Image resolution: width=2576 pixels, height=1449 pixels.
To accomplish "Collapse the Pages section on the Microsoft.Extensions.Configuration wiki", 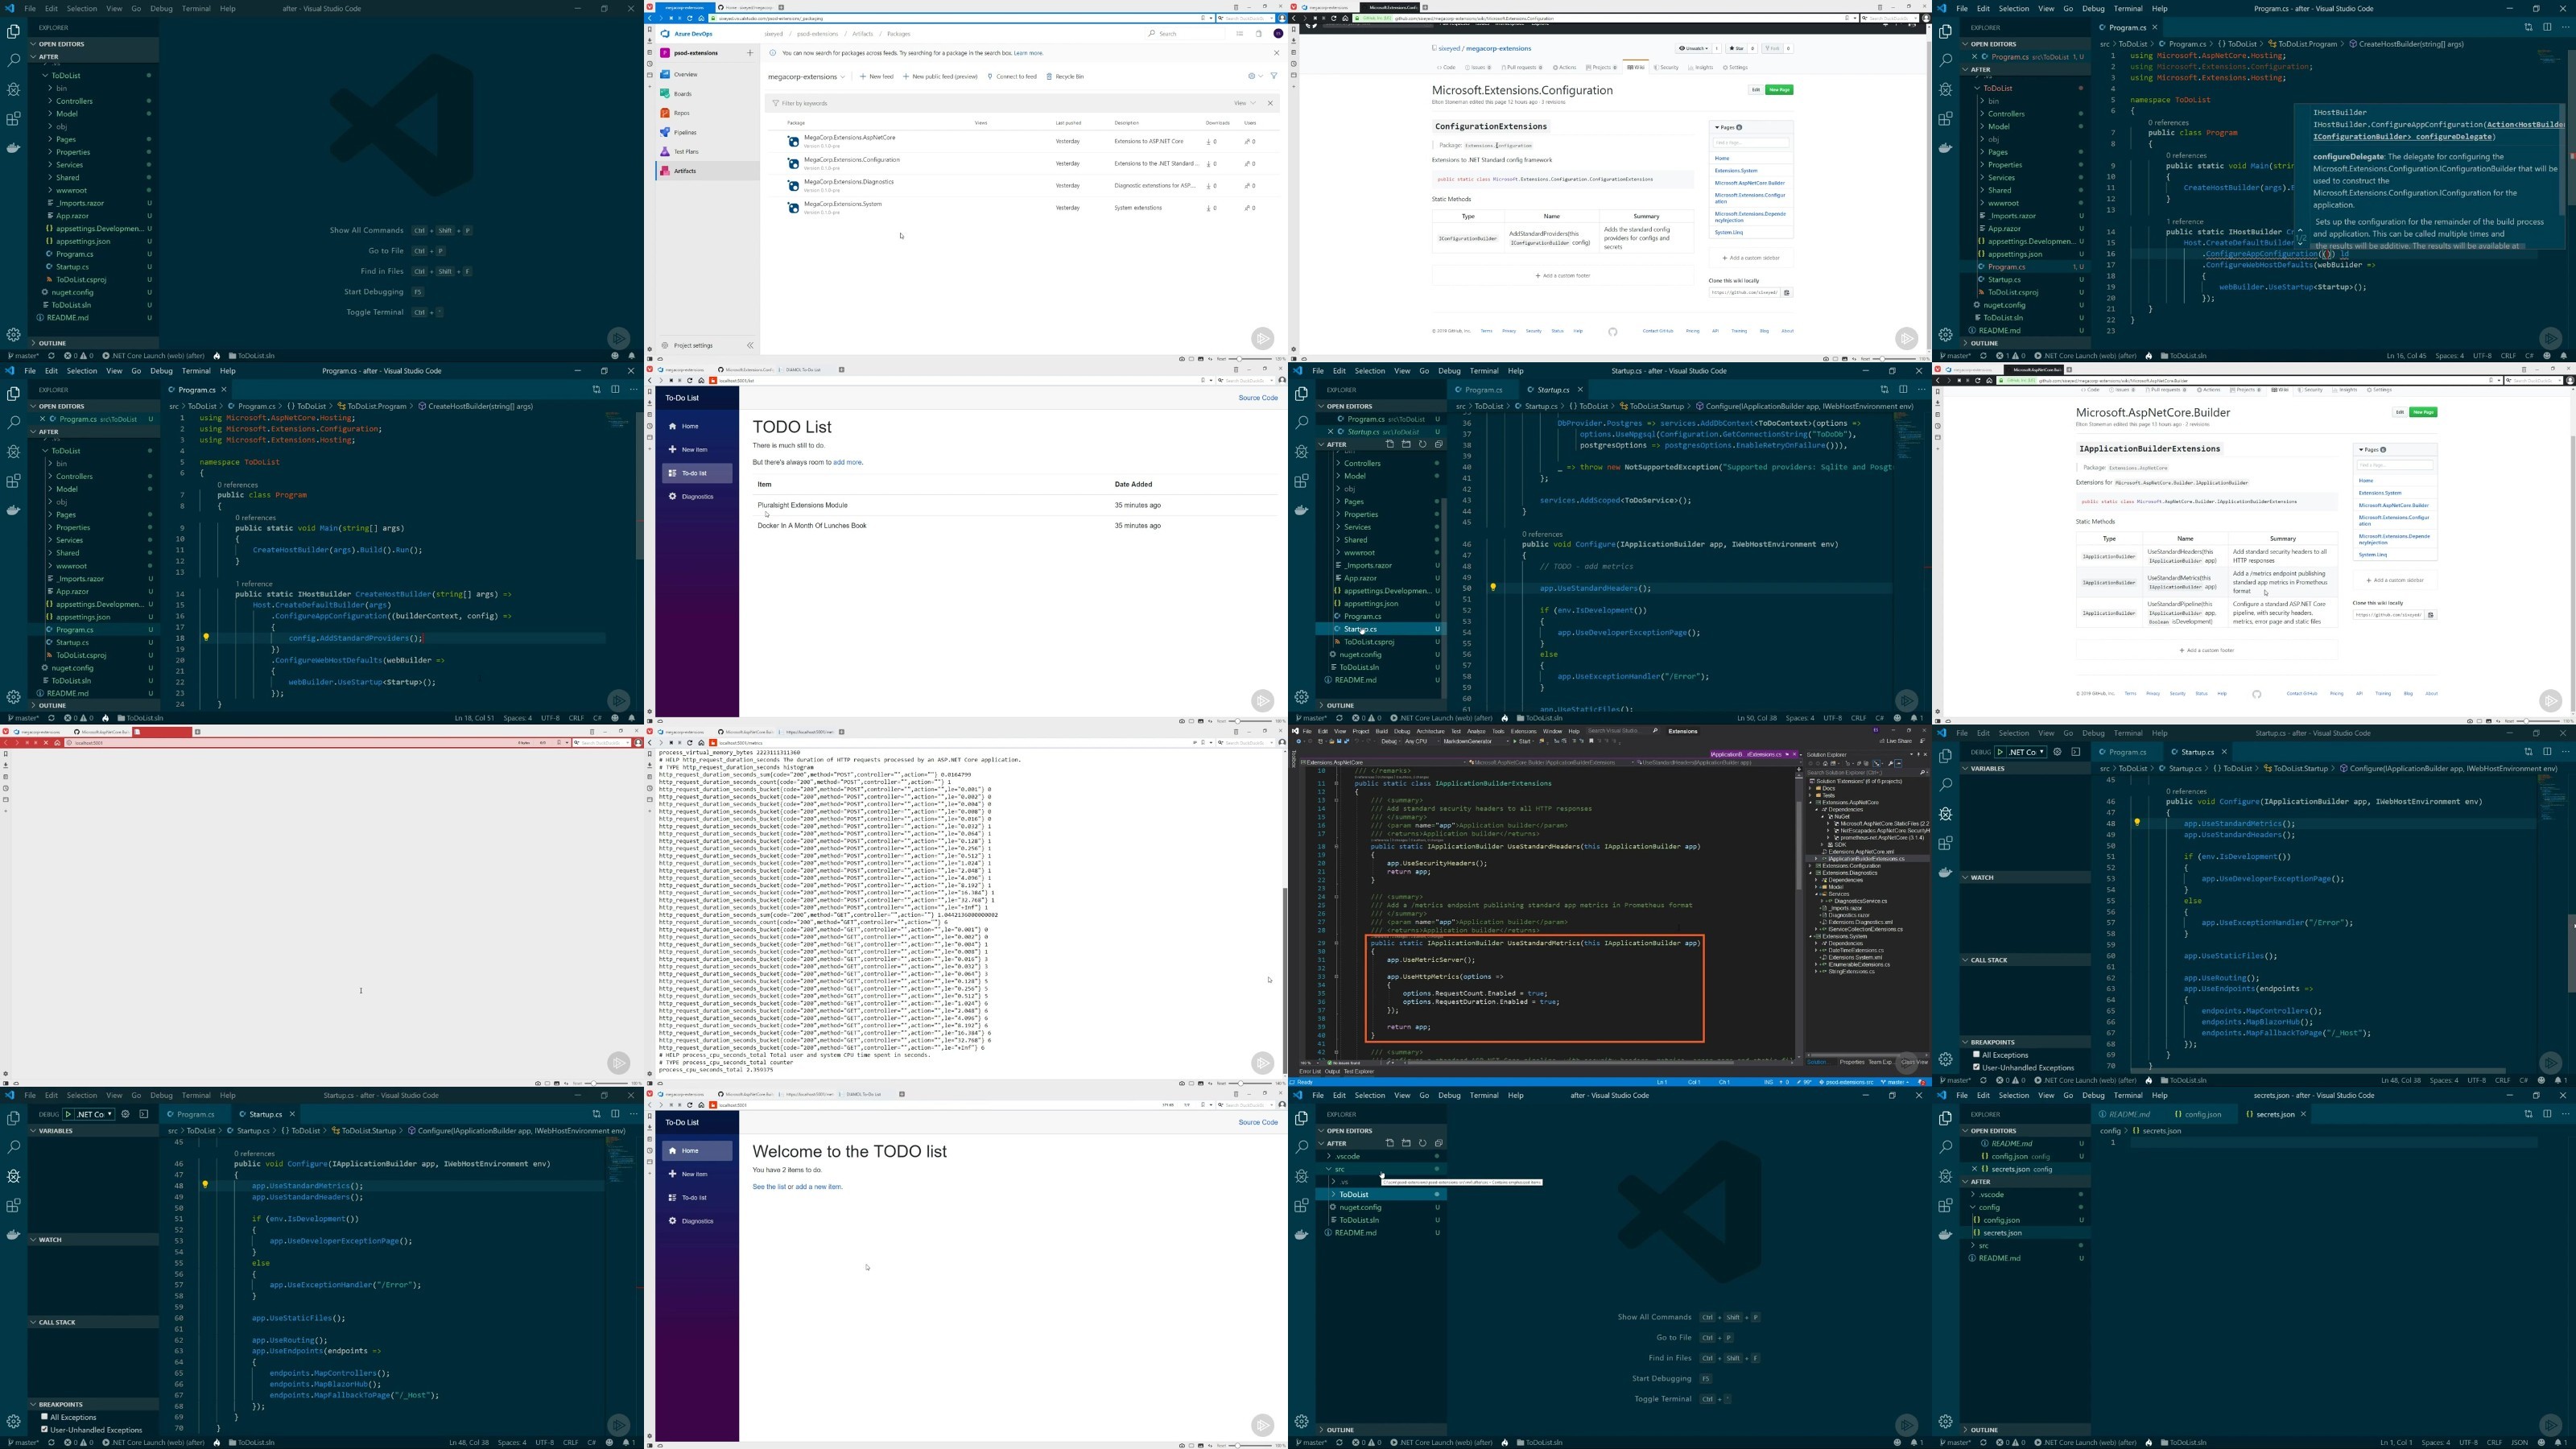I will pos(1728,127).
